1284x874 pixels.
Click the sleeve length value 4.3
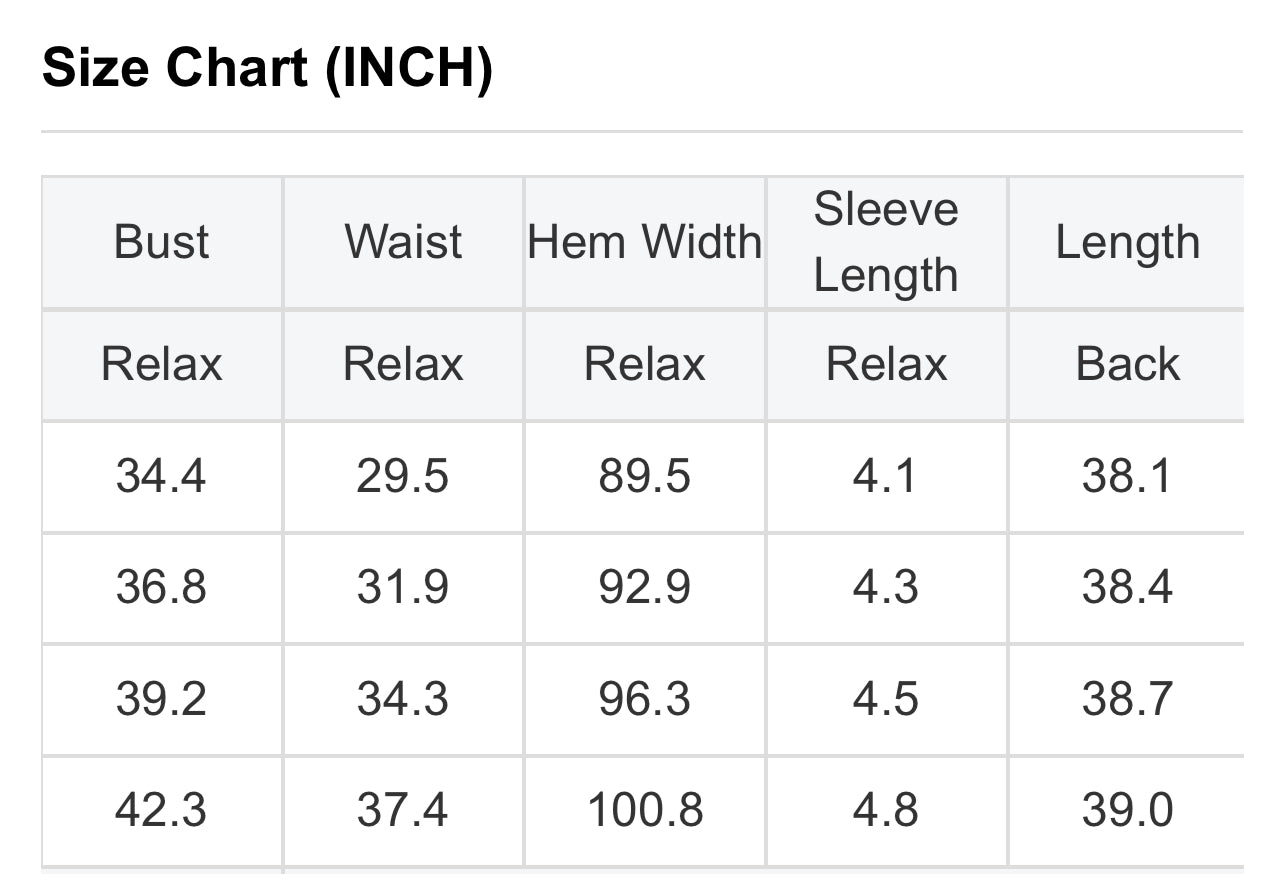point(886,587)
